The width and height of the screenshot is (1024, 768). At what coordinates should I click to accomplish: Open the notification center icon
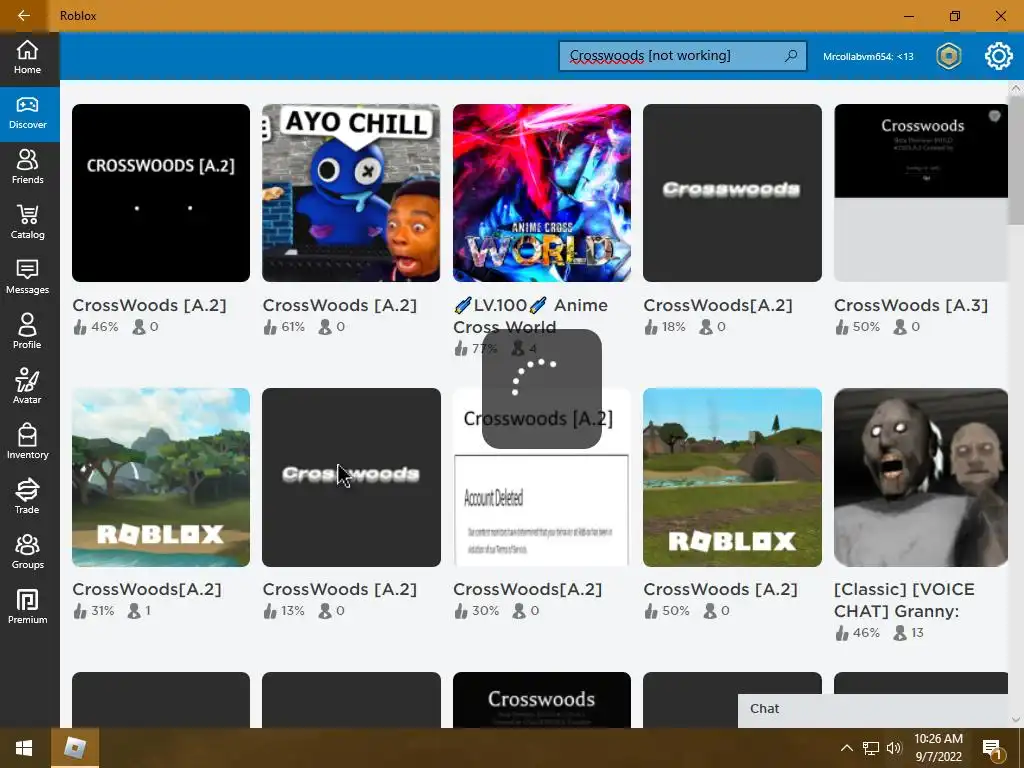click(992, 750)
